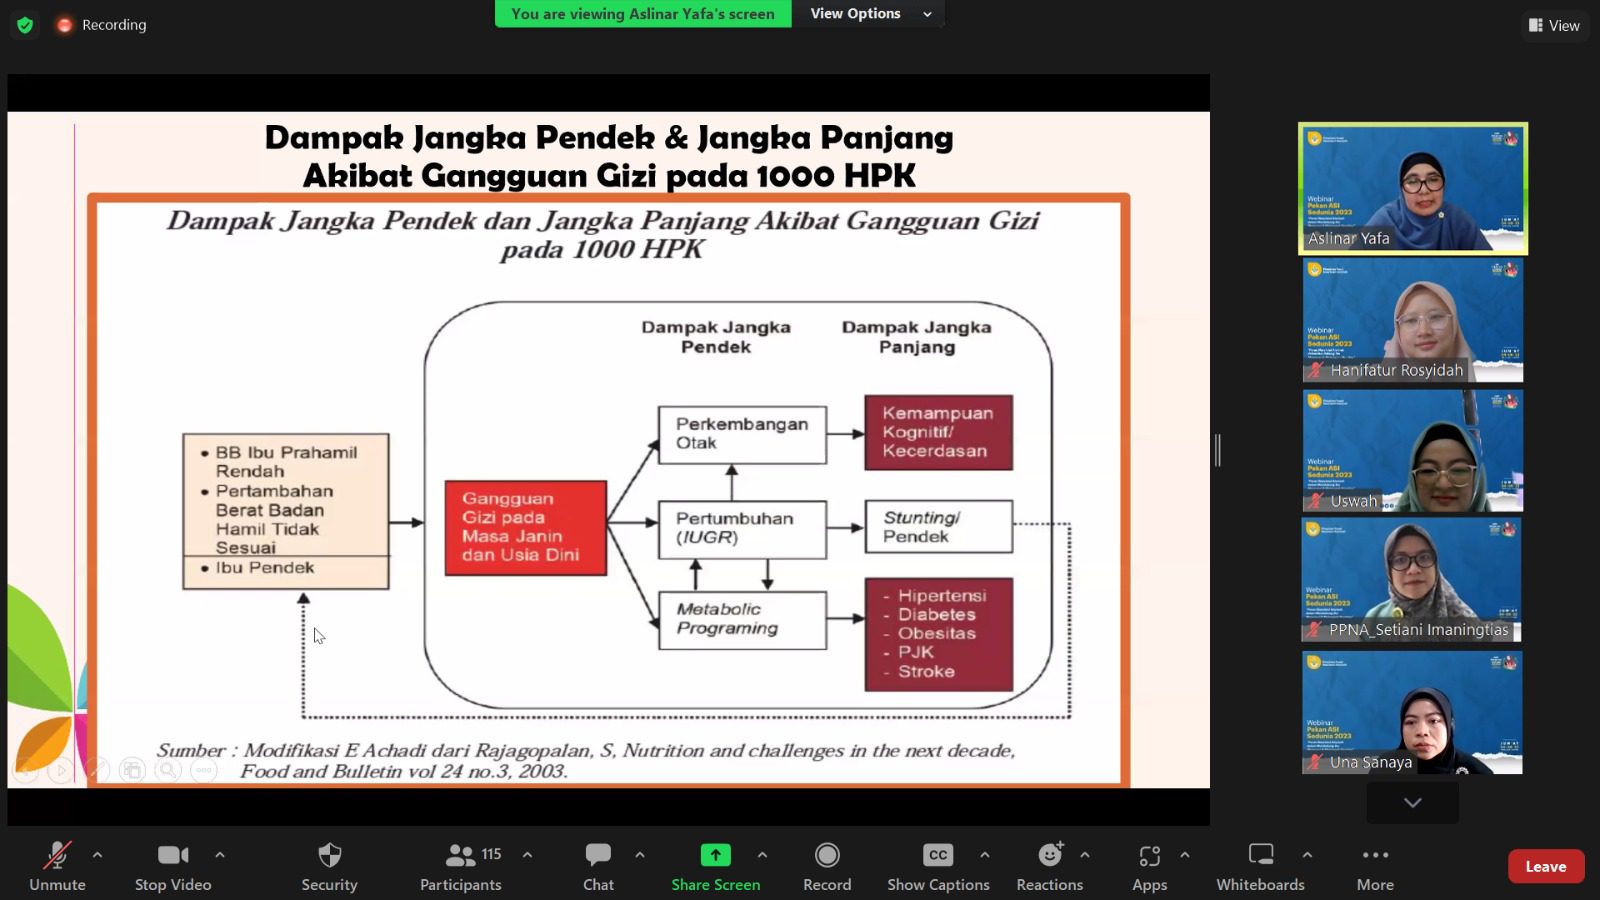
Task: Click the slideshow magnifier zoom control
Action: pyautogui.click(x=168, y=770)
